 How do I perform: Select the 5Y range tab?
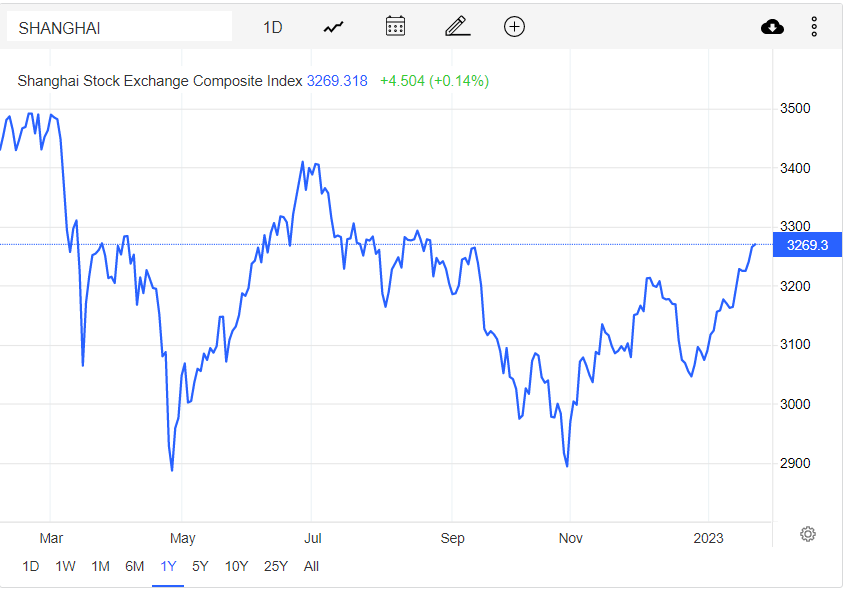200,566
